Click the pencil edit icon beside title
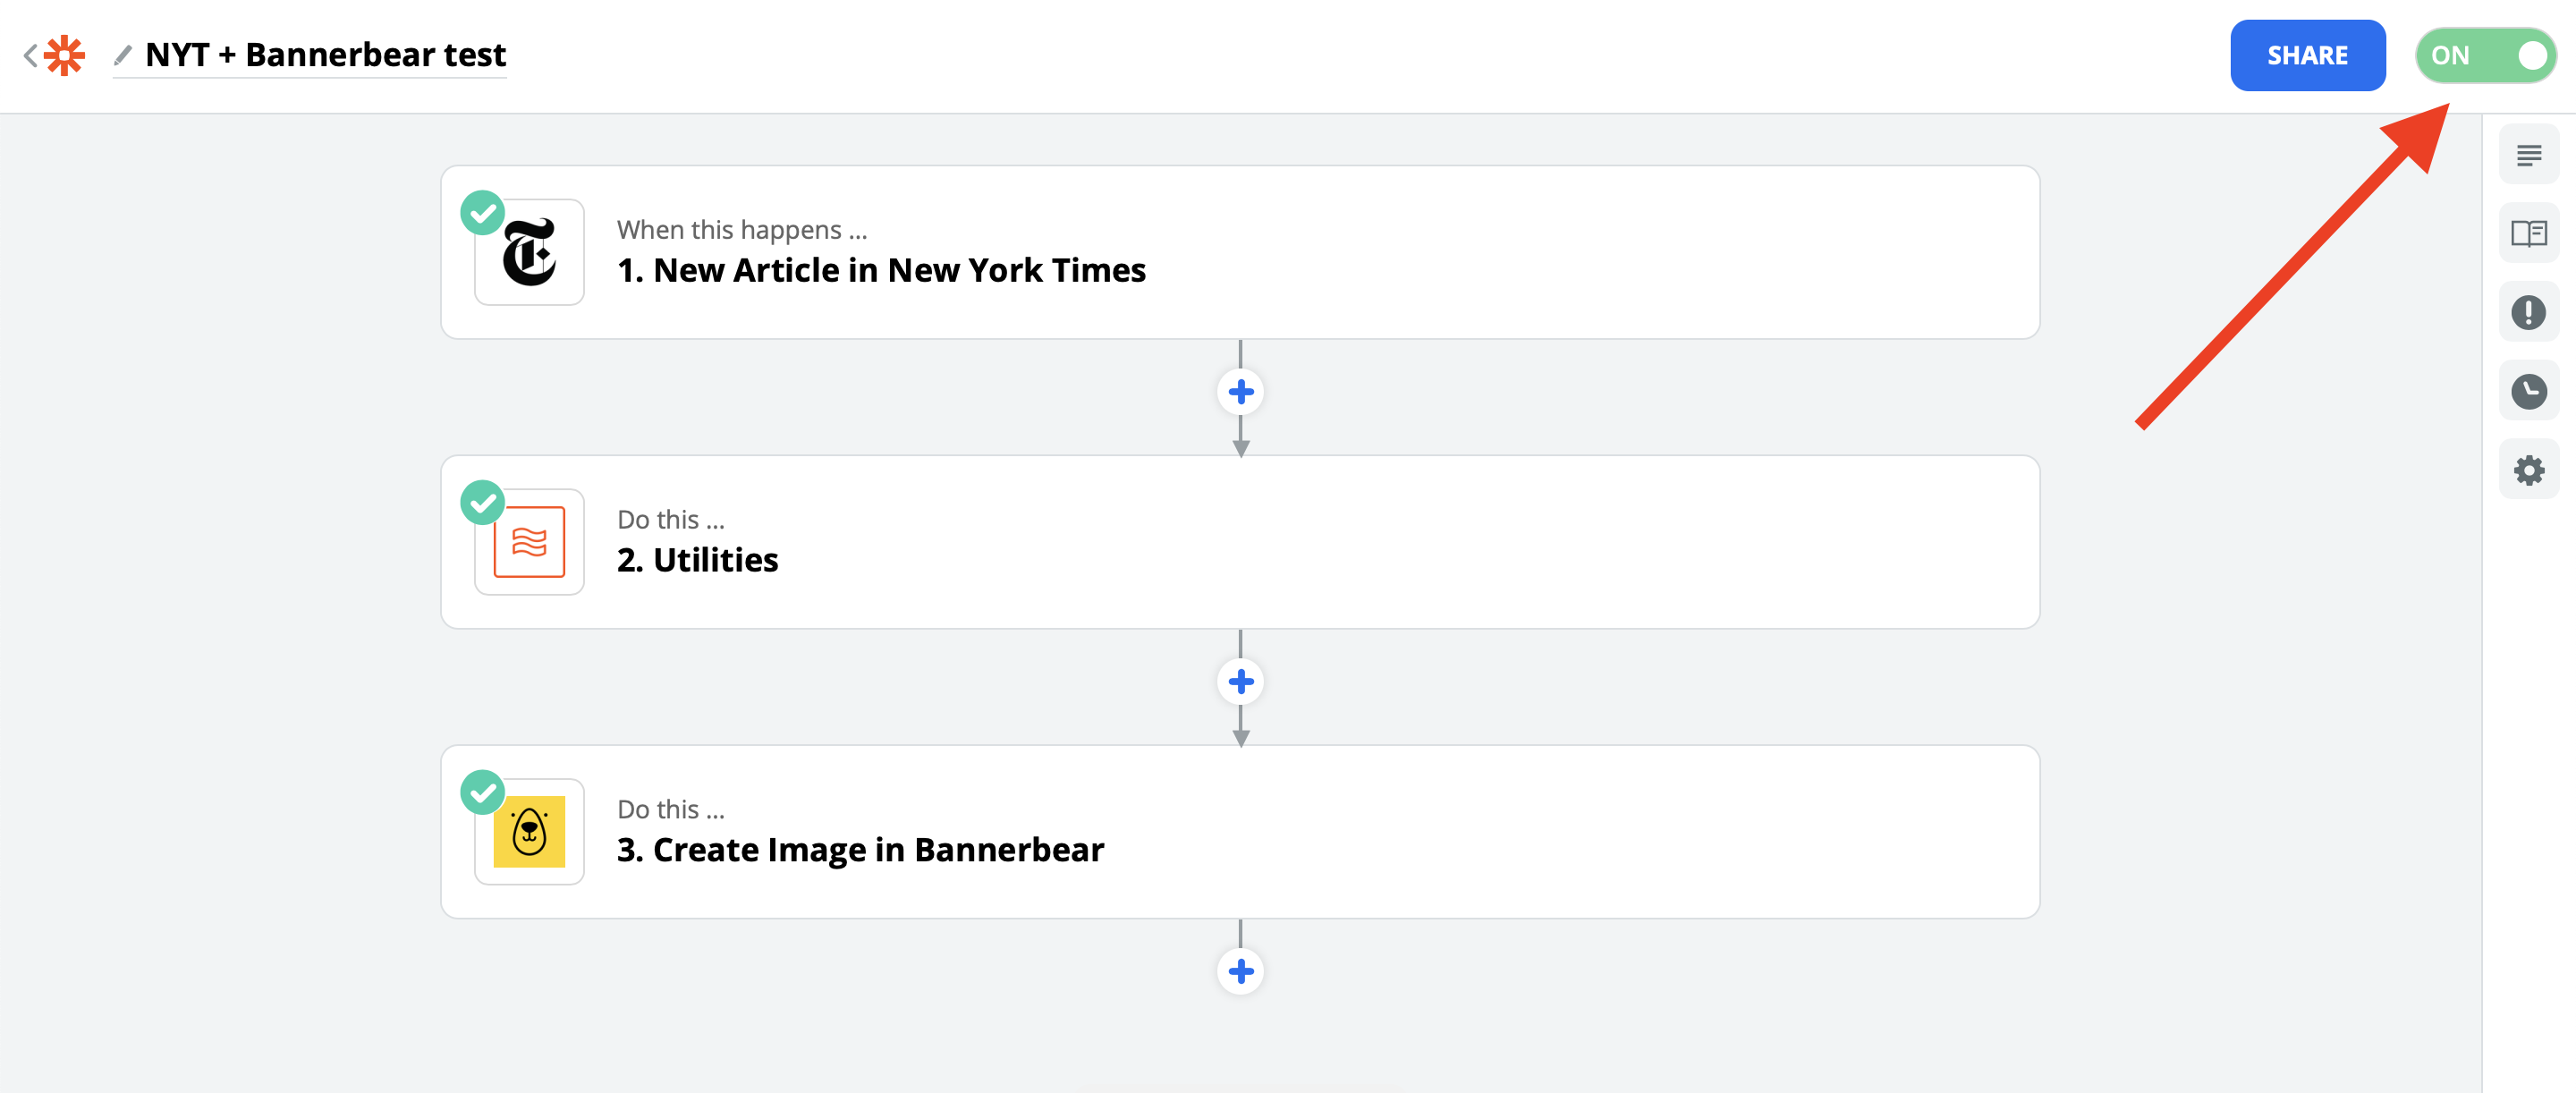Screen dimensions: 2576x1093 coord(123,55)
